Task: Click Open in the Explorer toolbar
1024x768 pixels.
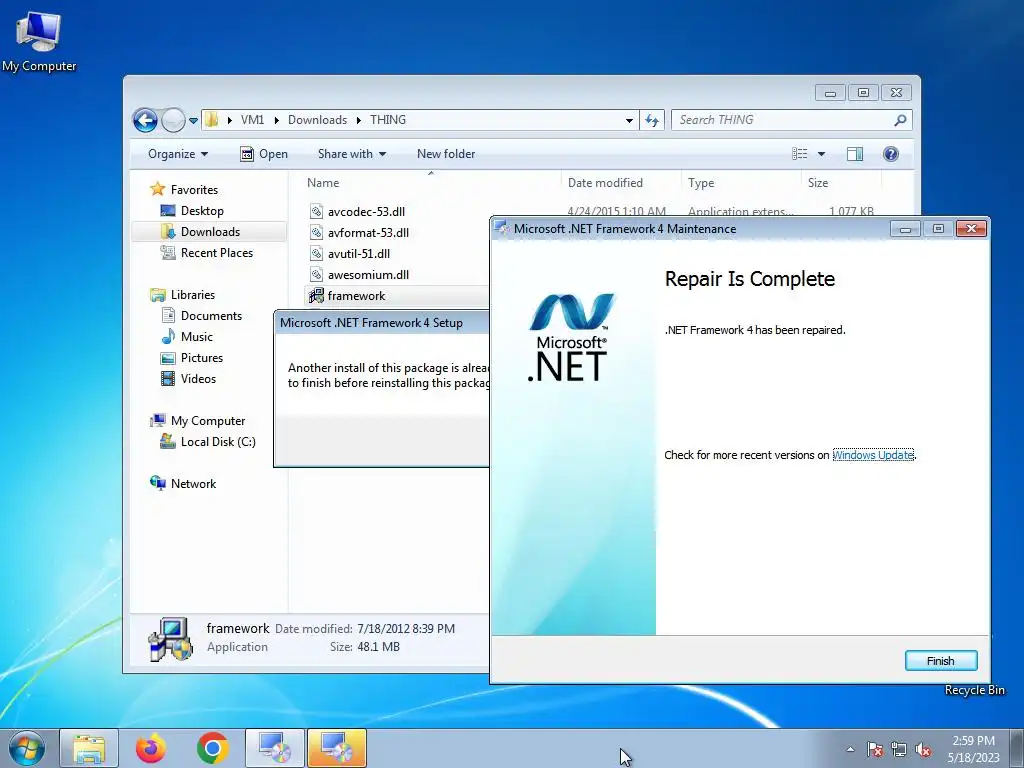Action: coord(264,154)
